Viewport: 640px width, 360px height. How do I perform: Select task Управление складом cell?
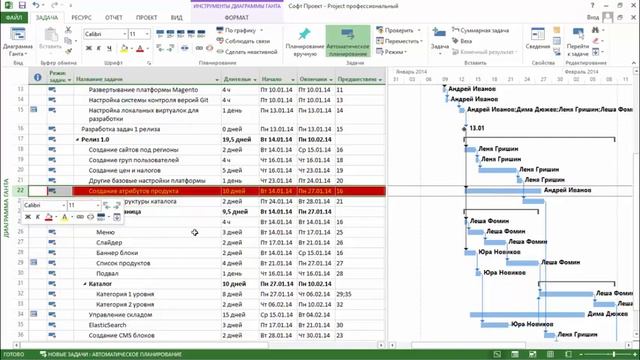(x=147, y=315)
